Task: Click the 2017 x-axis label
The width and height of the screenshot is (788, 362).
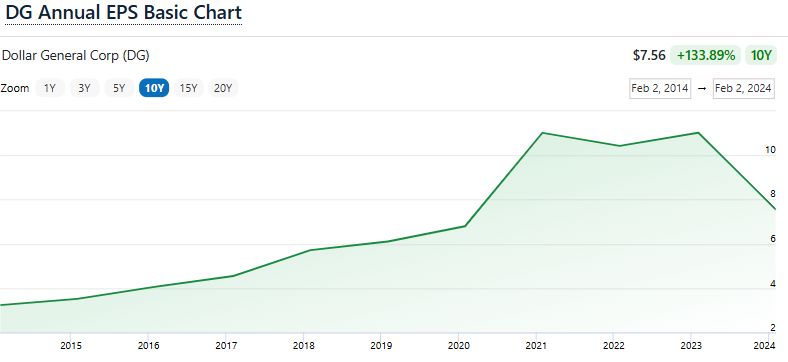Action: coord(225,346)
